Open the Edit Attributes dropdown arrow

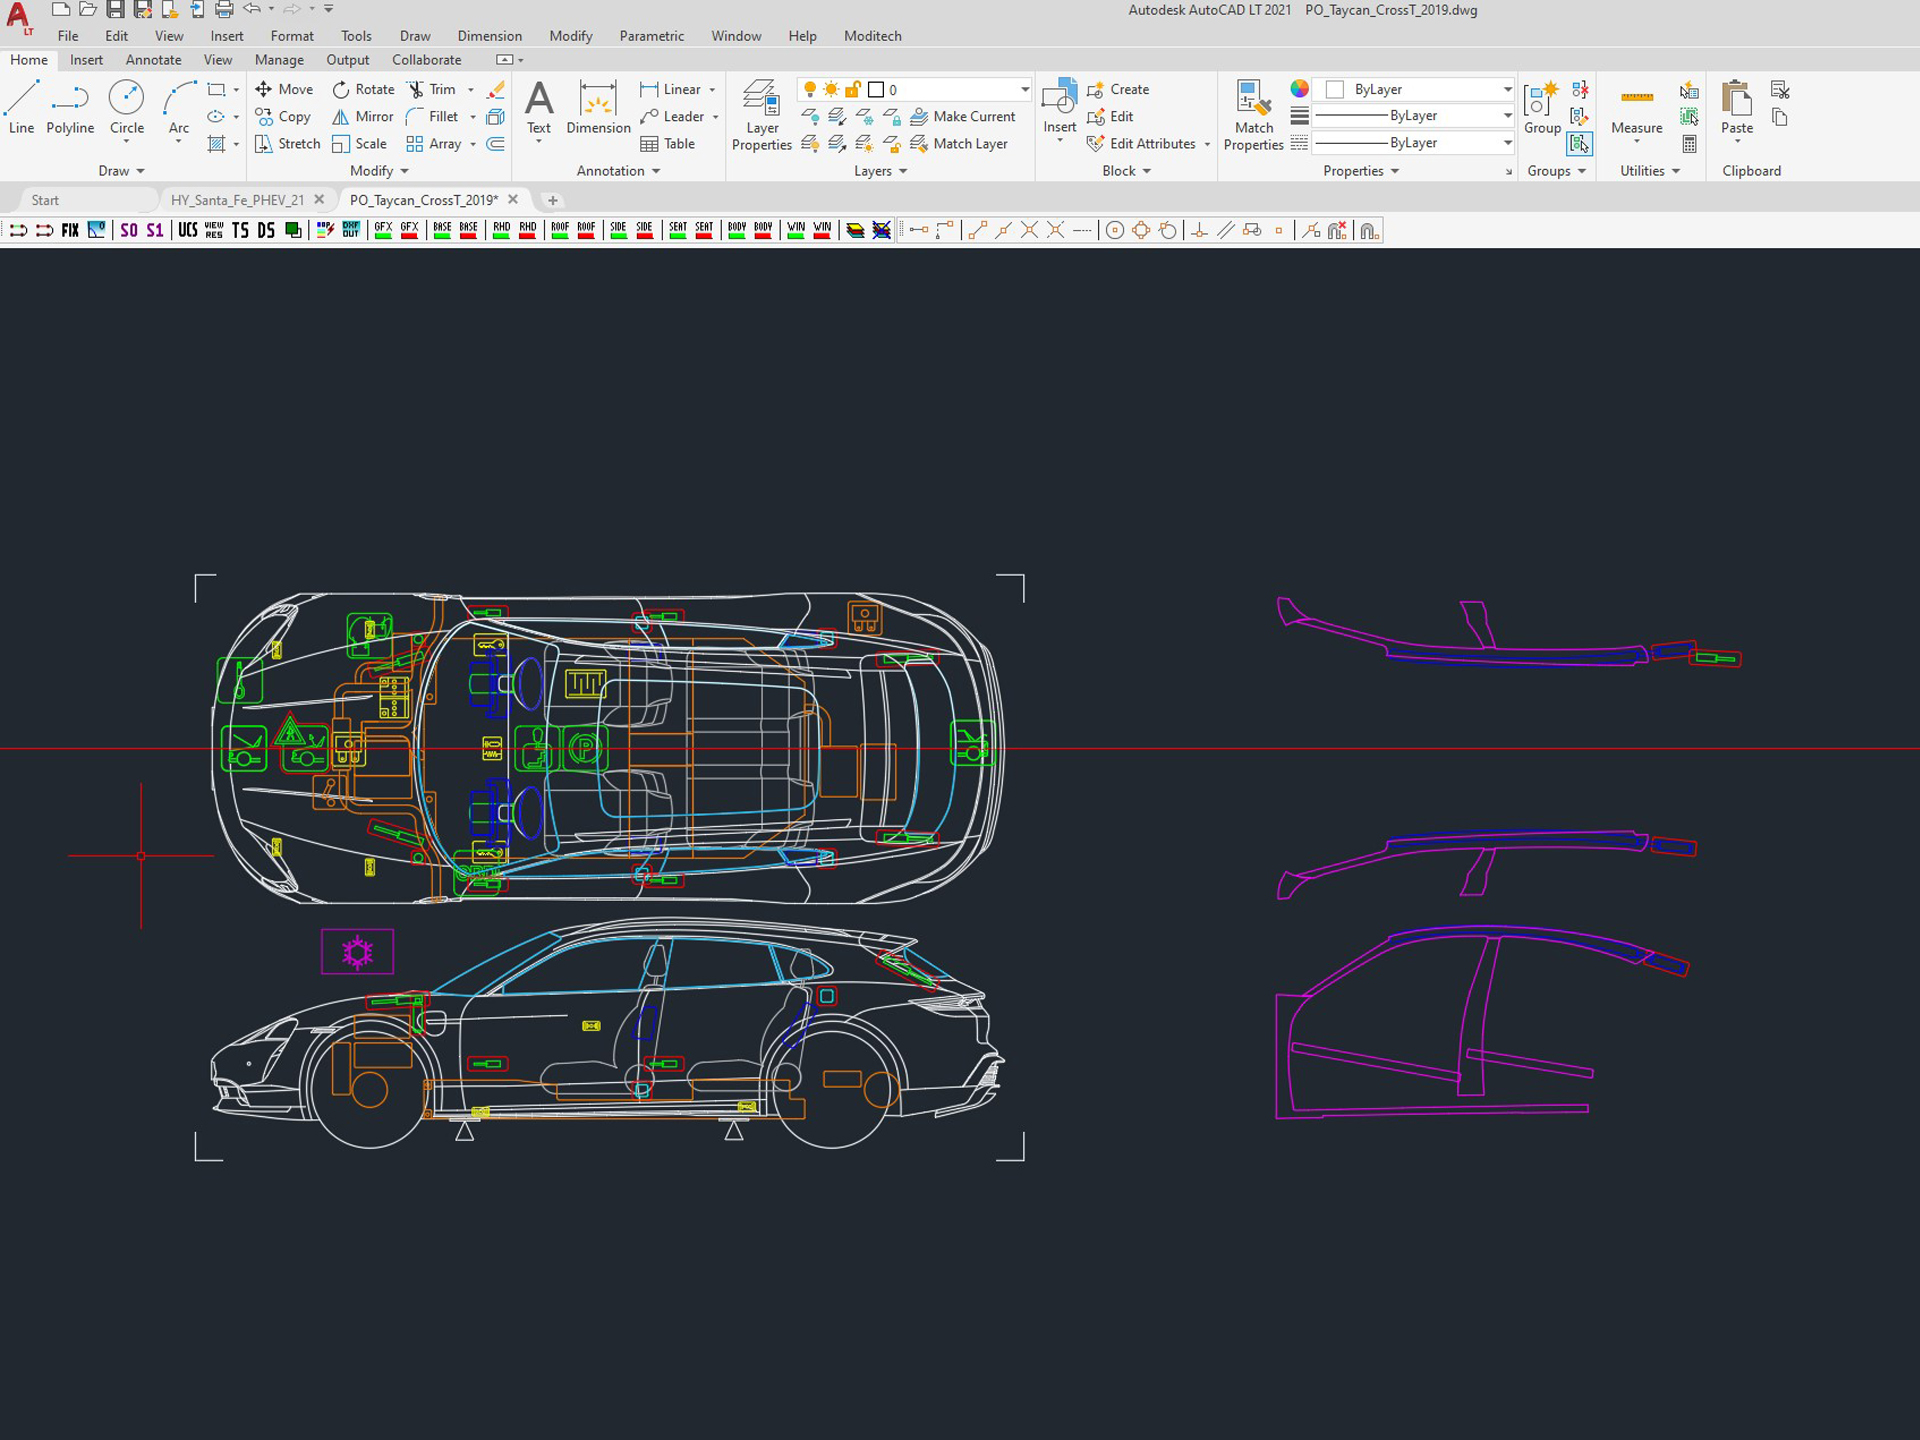point(1207,144)
